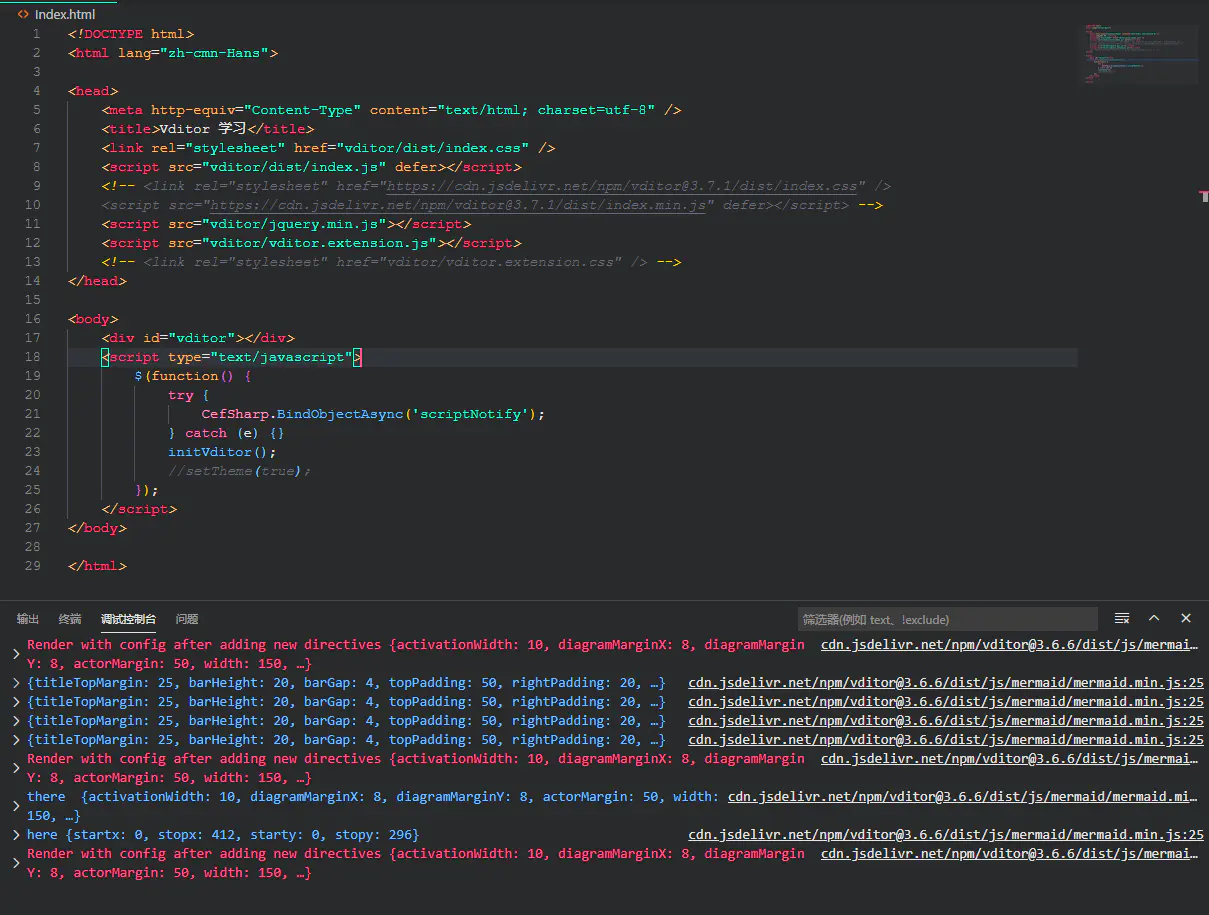Expand the "here {startx: 0" log object
Image resolution: width=1209 pixels, height=915 pixels.
point(15,835)
